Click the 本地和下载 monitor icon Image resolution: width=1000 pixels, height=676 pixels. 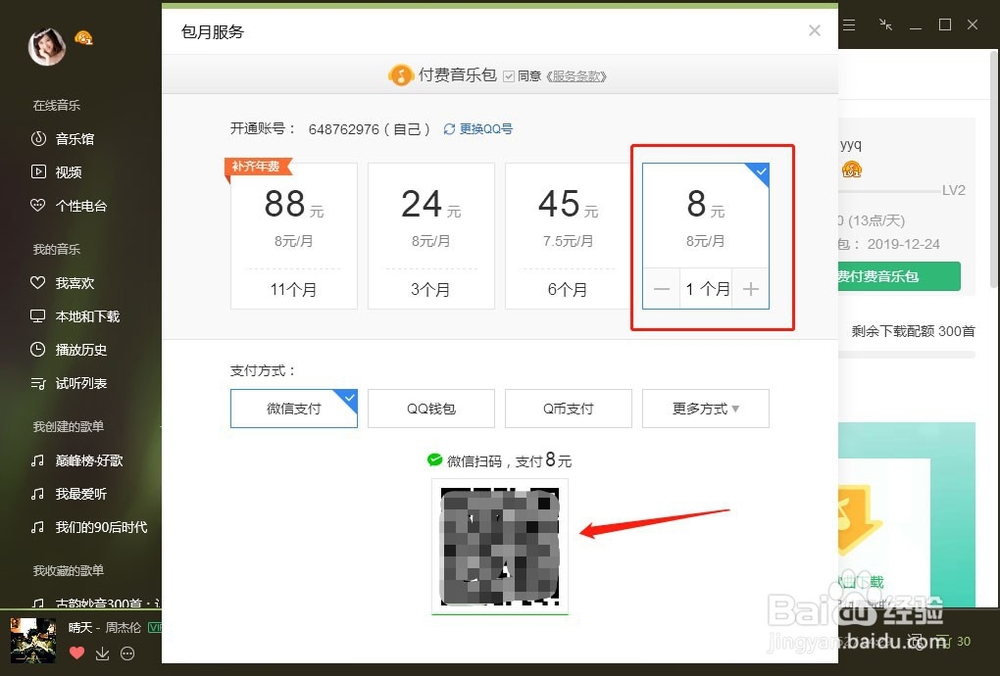pyautogui.click(x=38, y=316)
